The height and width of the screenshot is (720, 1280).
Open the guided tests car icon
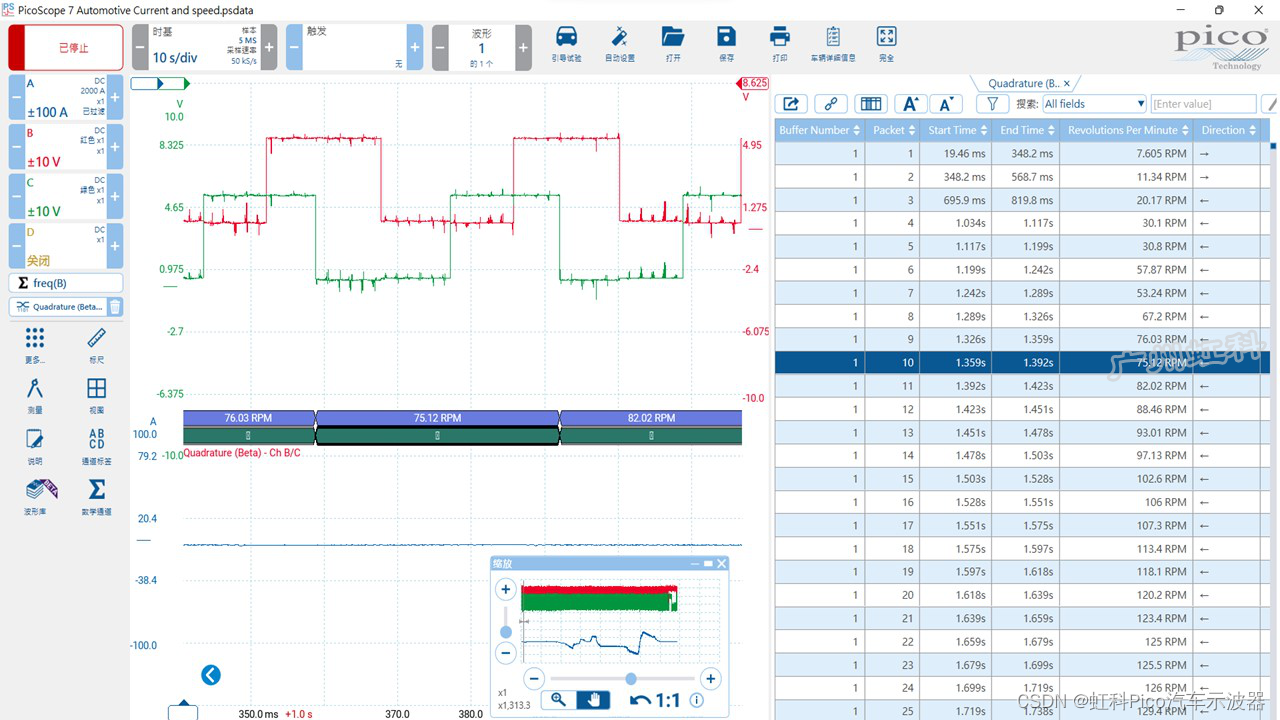[566, 38]
